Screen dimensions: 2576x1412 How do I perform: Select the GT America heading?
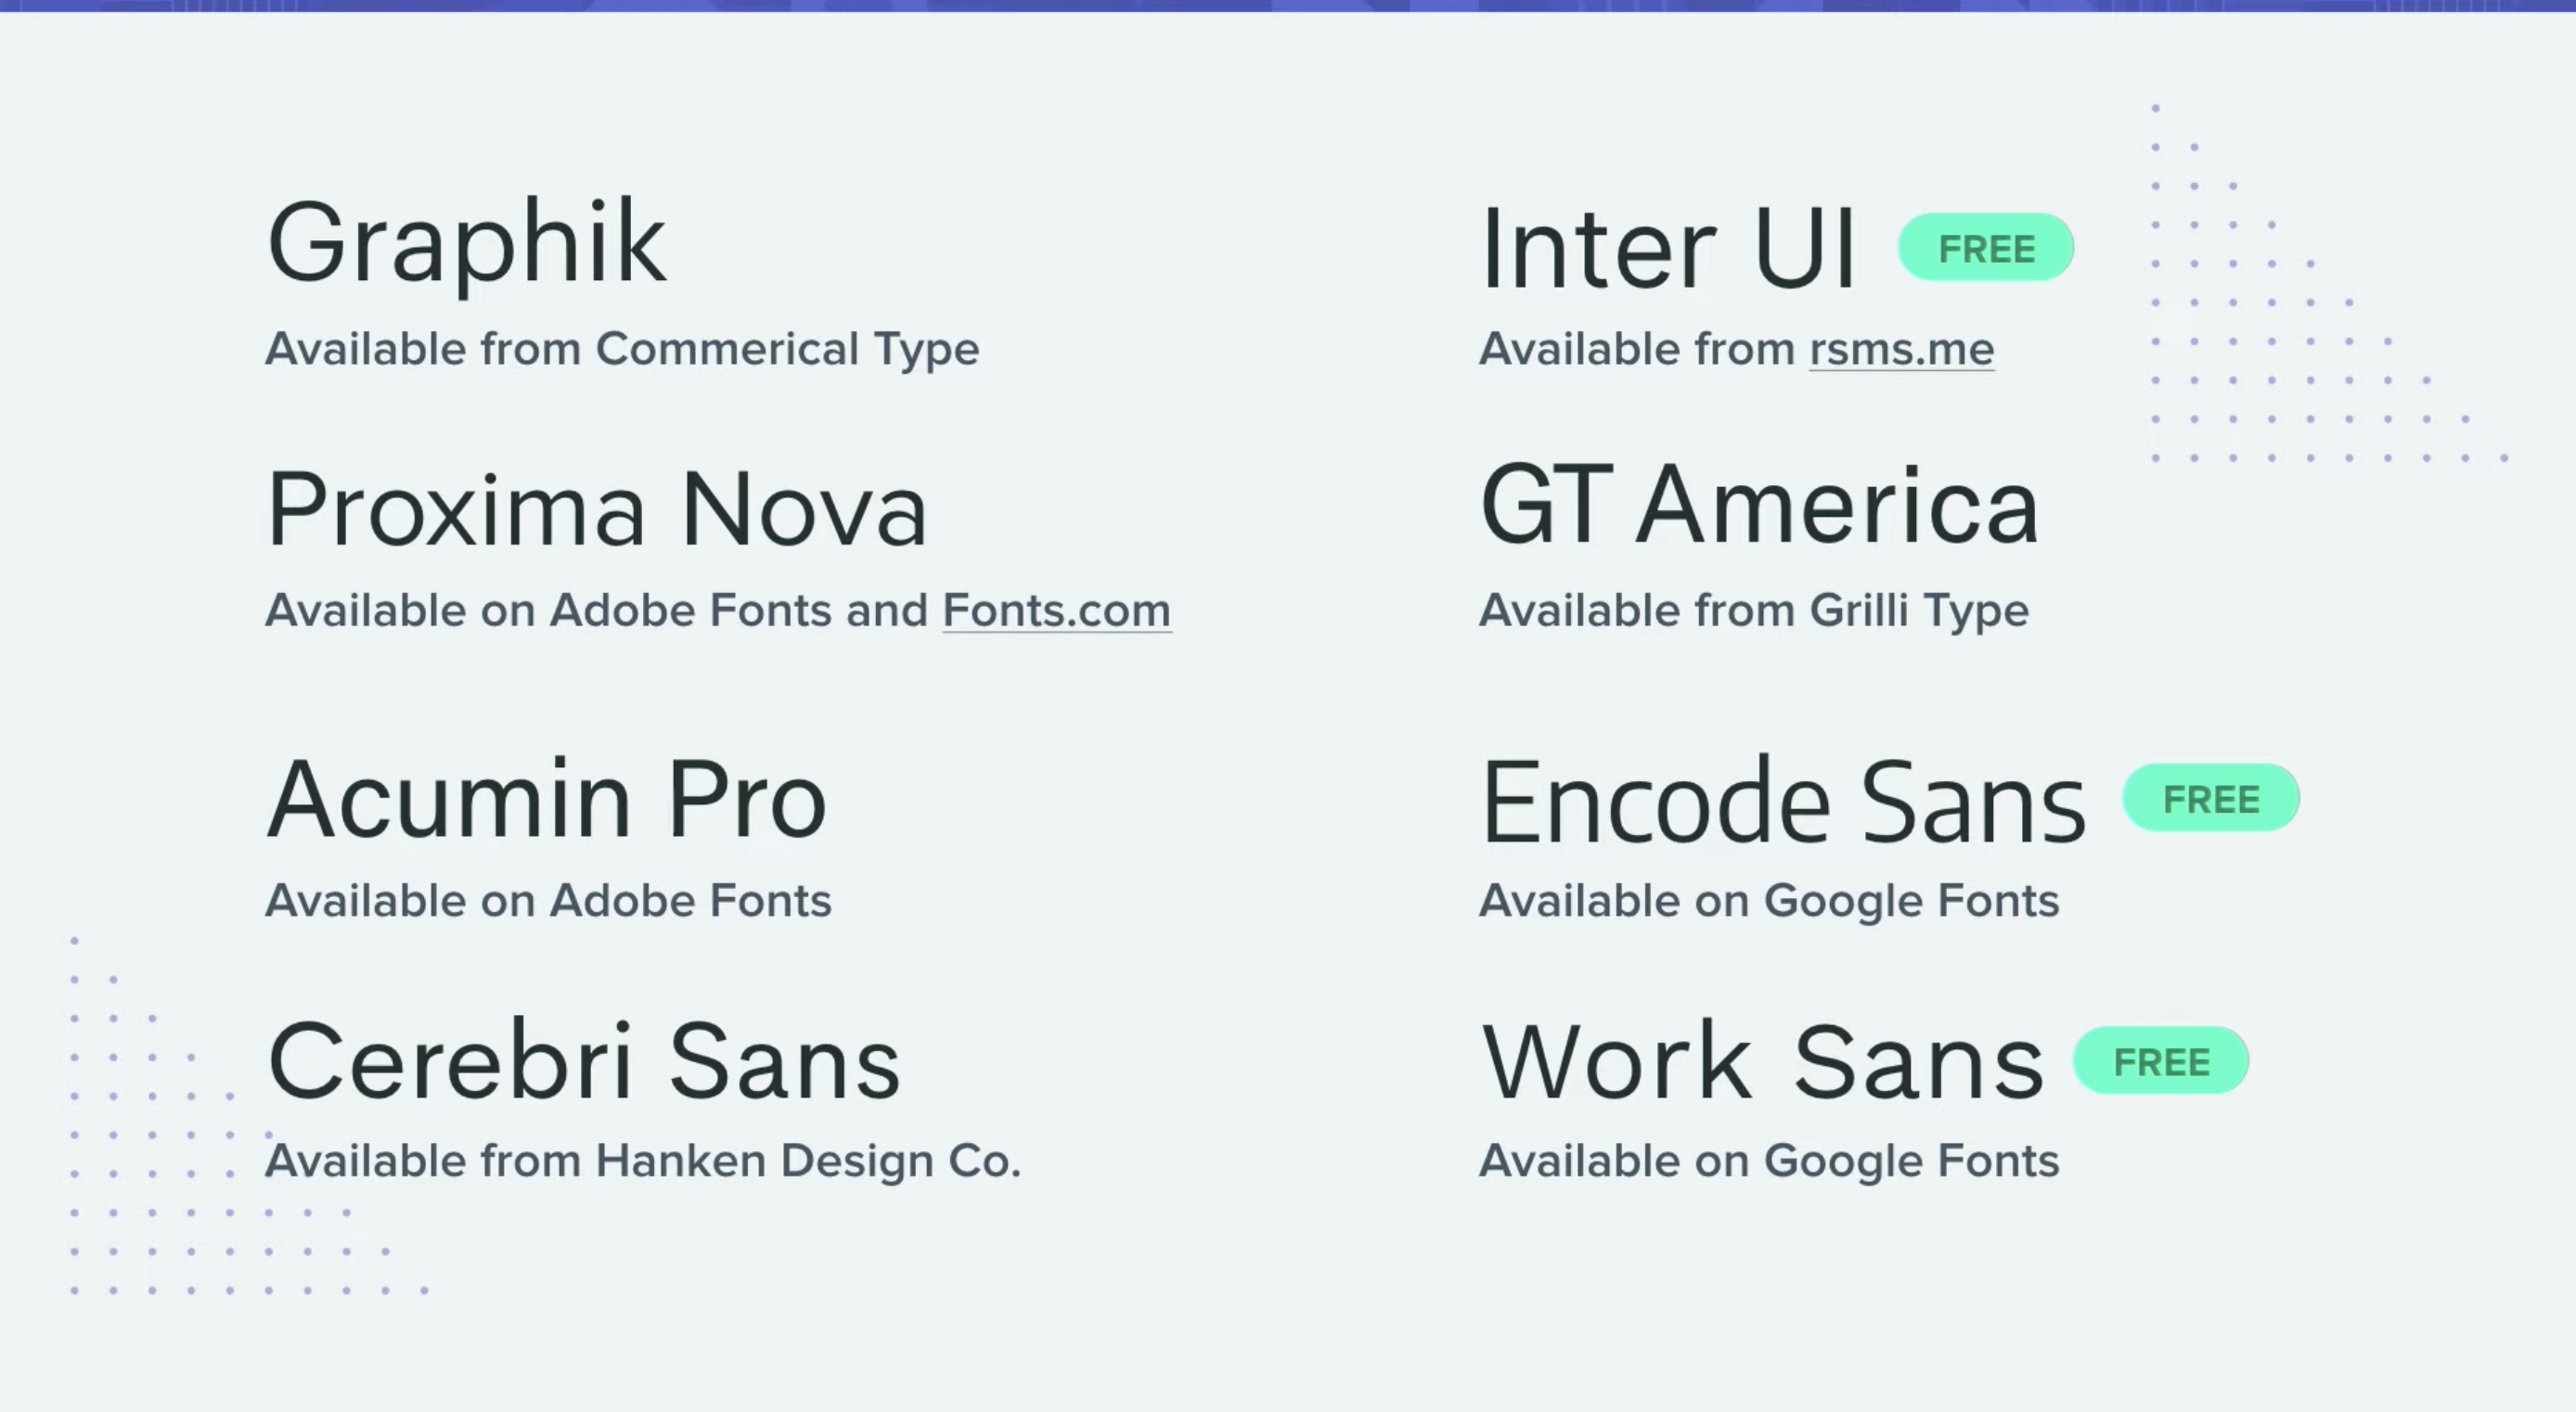pos(1758,508)
